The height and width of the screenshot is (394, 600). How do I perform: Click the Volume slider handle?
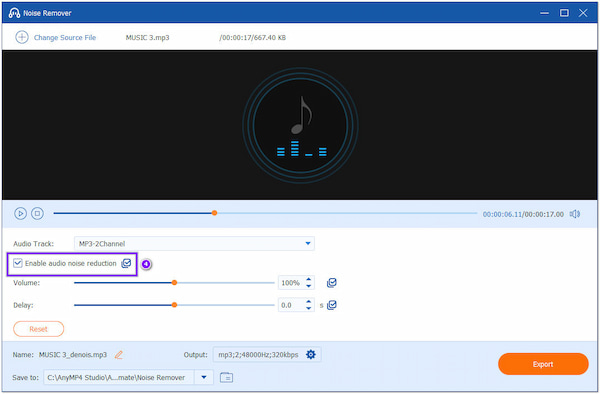[x=174, y=283]
